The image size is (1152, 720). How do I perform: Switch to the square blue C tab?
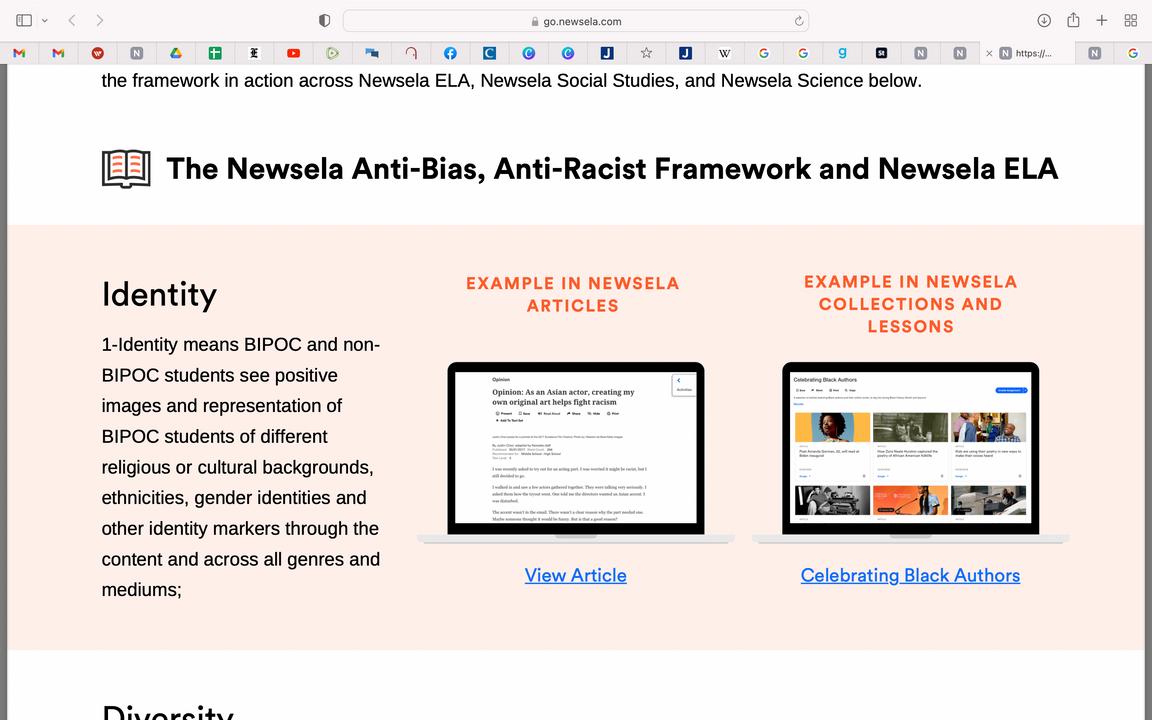click(489, 53)
